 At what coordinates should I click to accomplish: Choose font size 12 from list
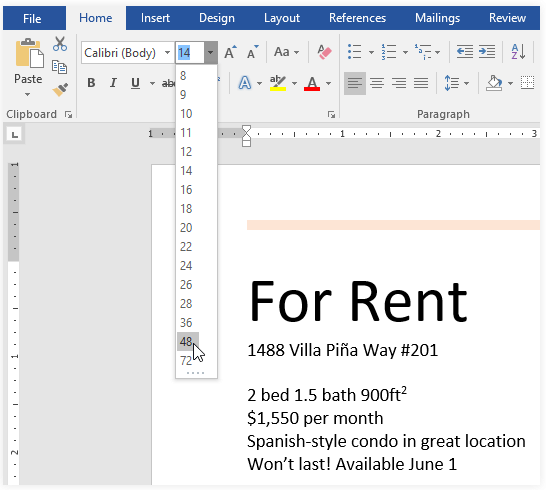tap(196, 151)
